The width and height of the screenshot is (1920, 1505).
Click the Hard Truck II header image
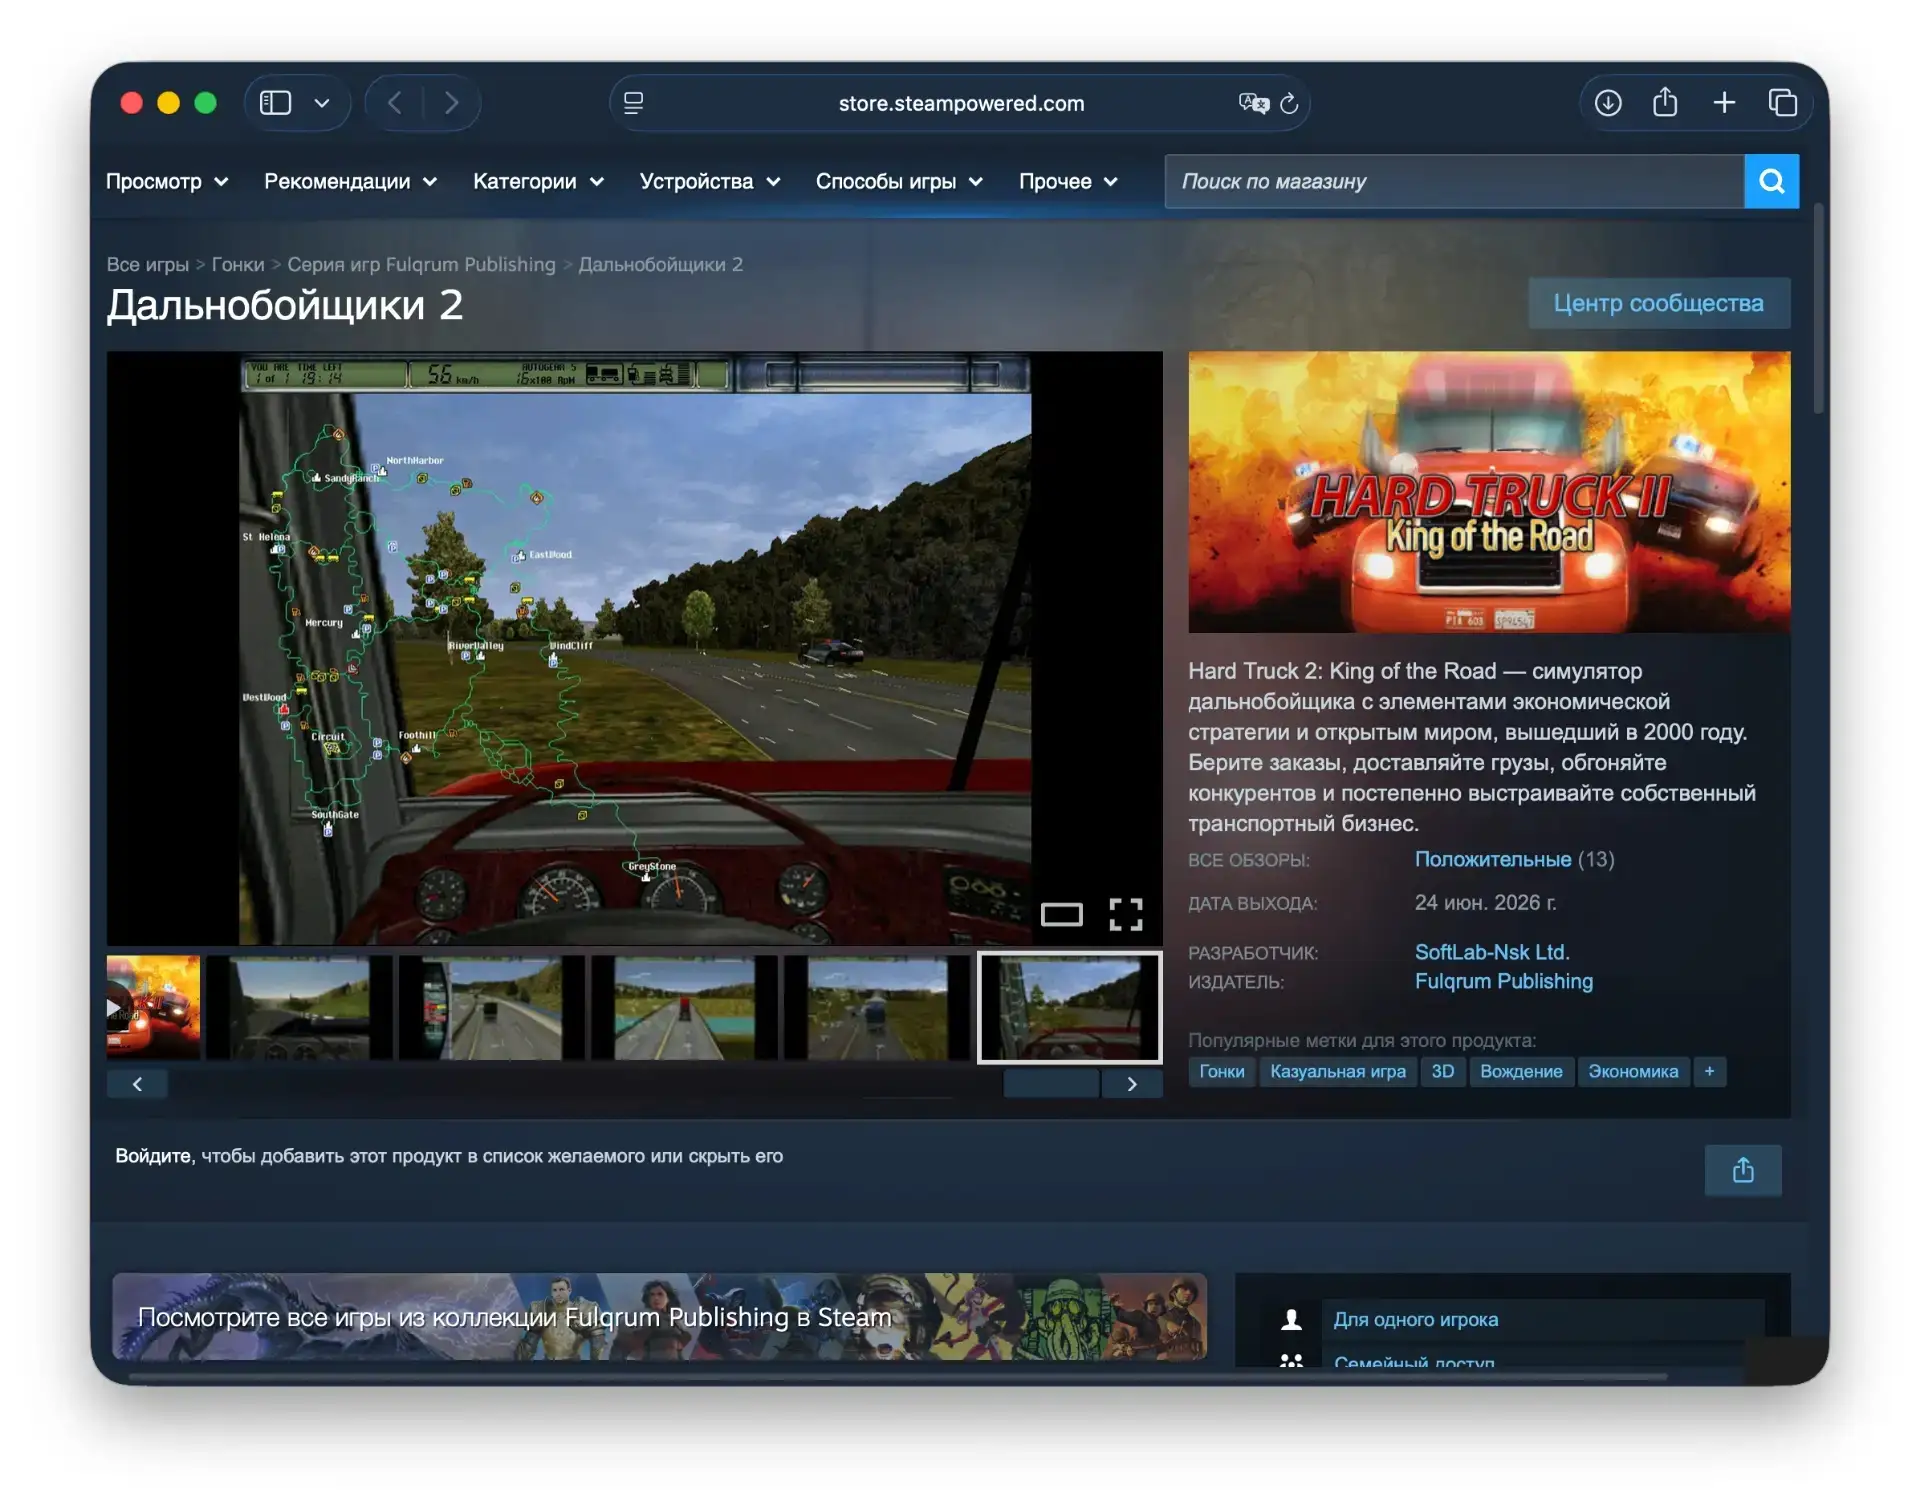pos(1489,492)
